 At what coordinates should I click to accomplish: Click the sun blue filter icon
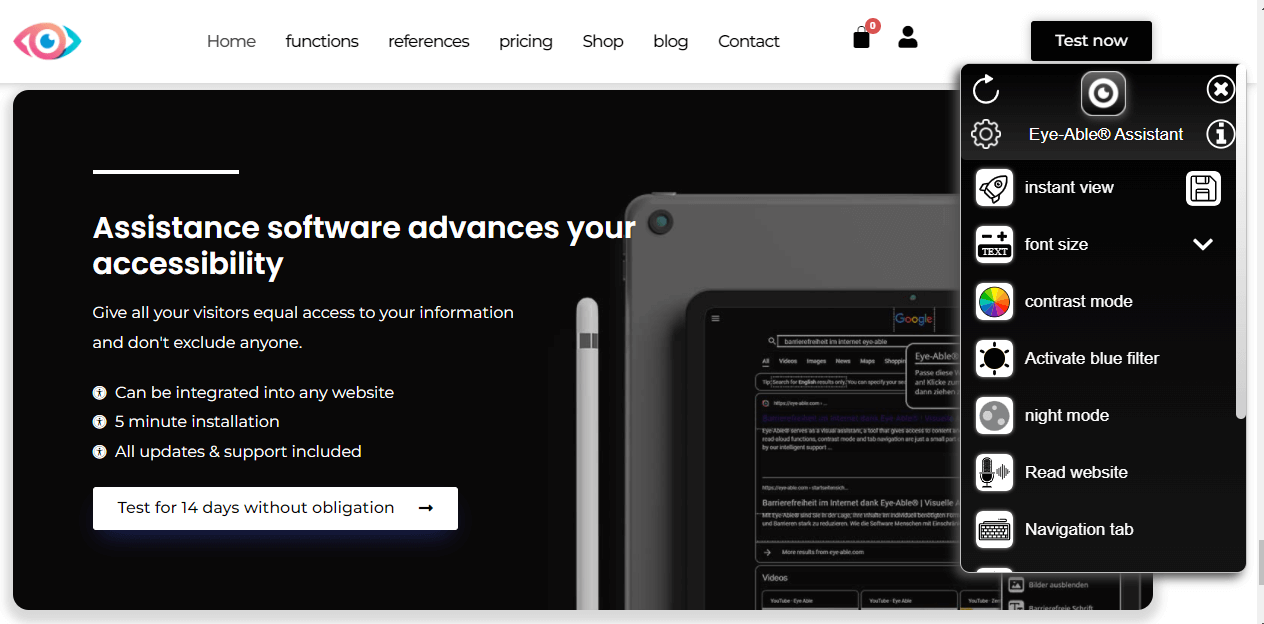click(994, 359)
